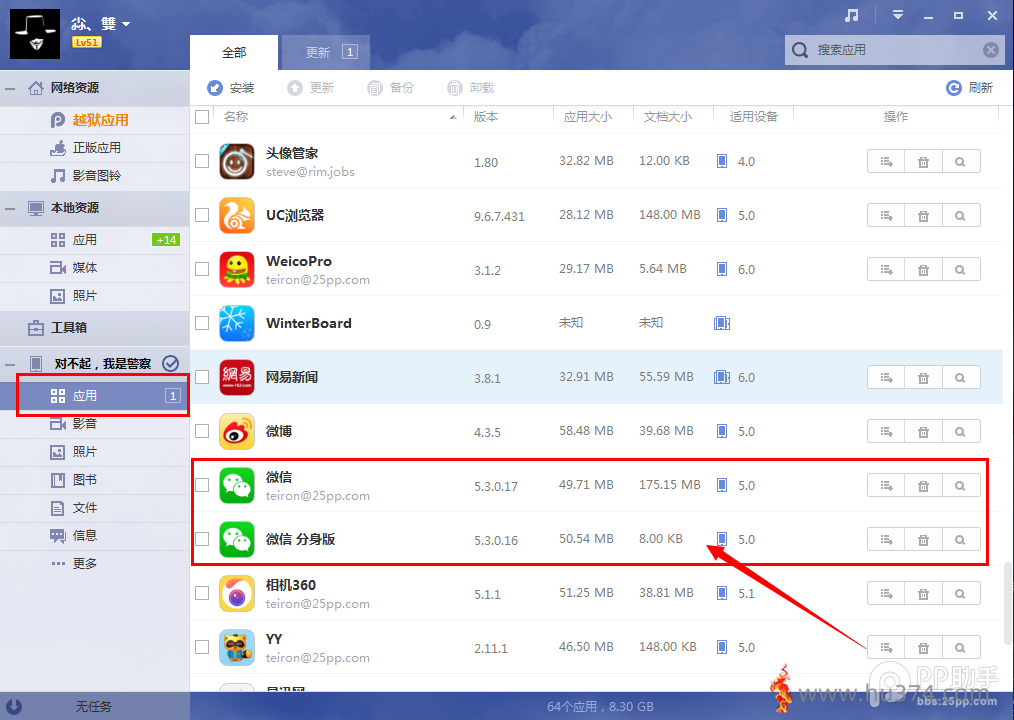Click the 网易新闻 app icon
1014x720 pixels.
pos(237,377)
